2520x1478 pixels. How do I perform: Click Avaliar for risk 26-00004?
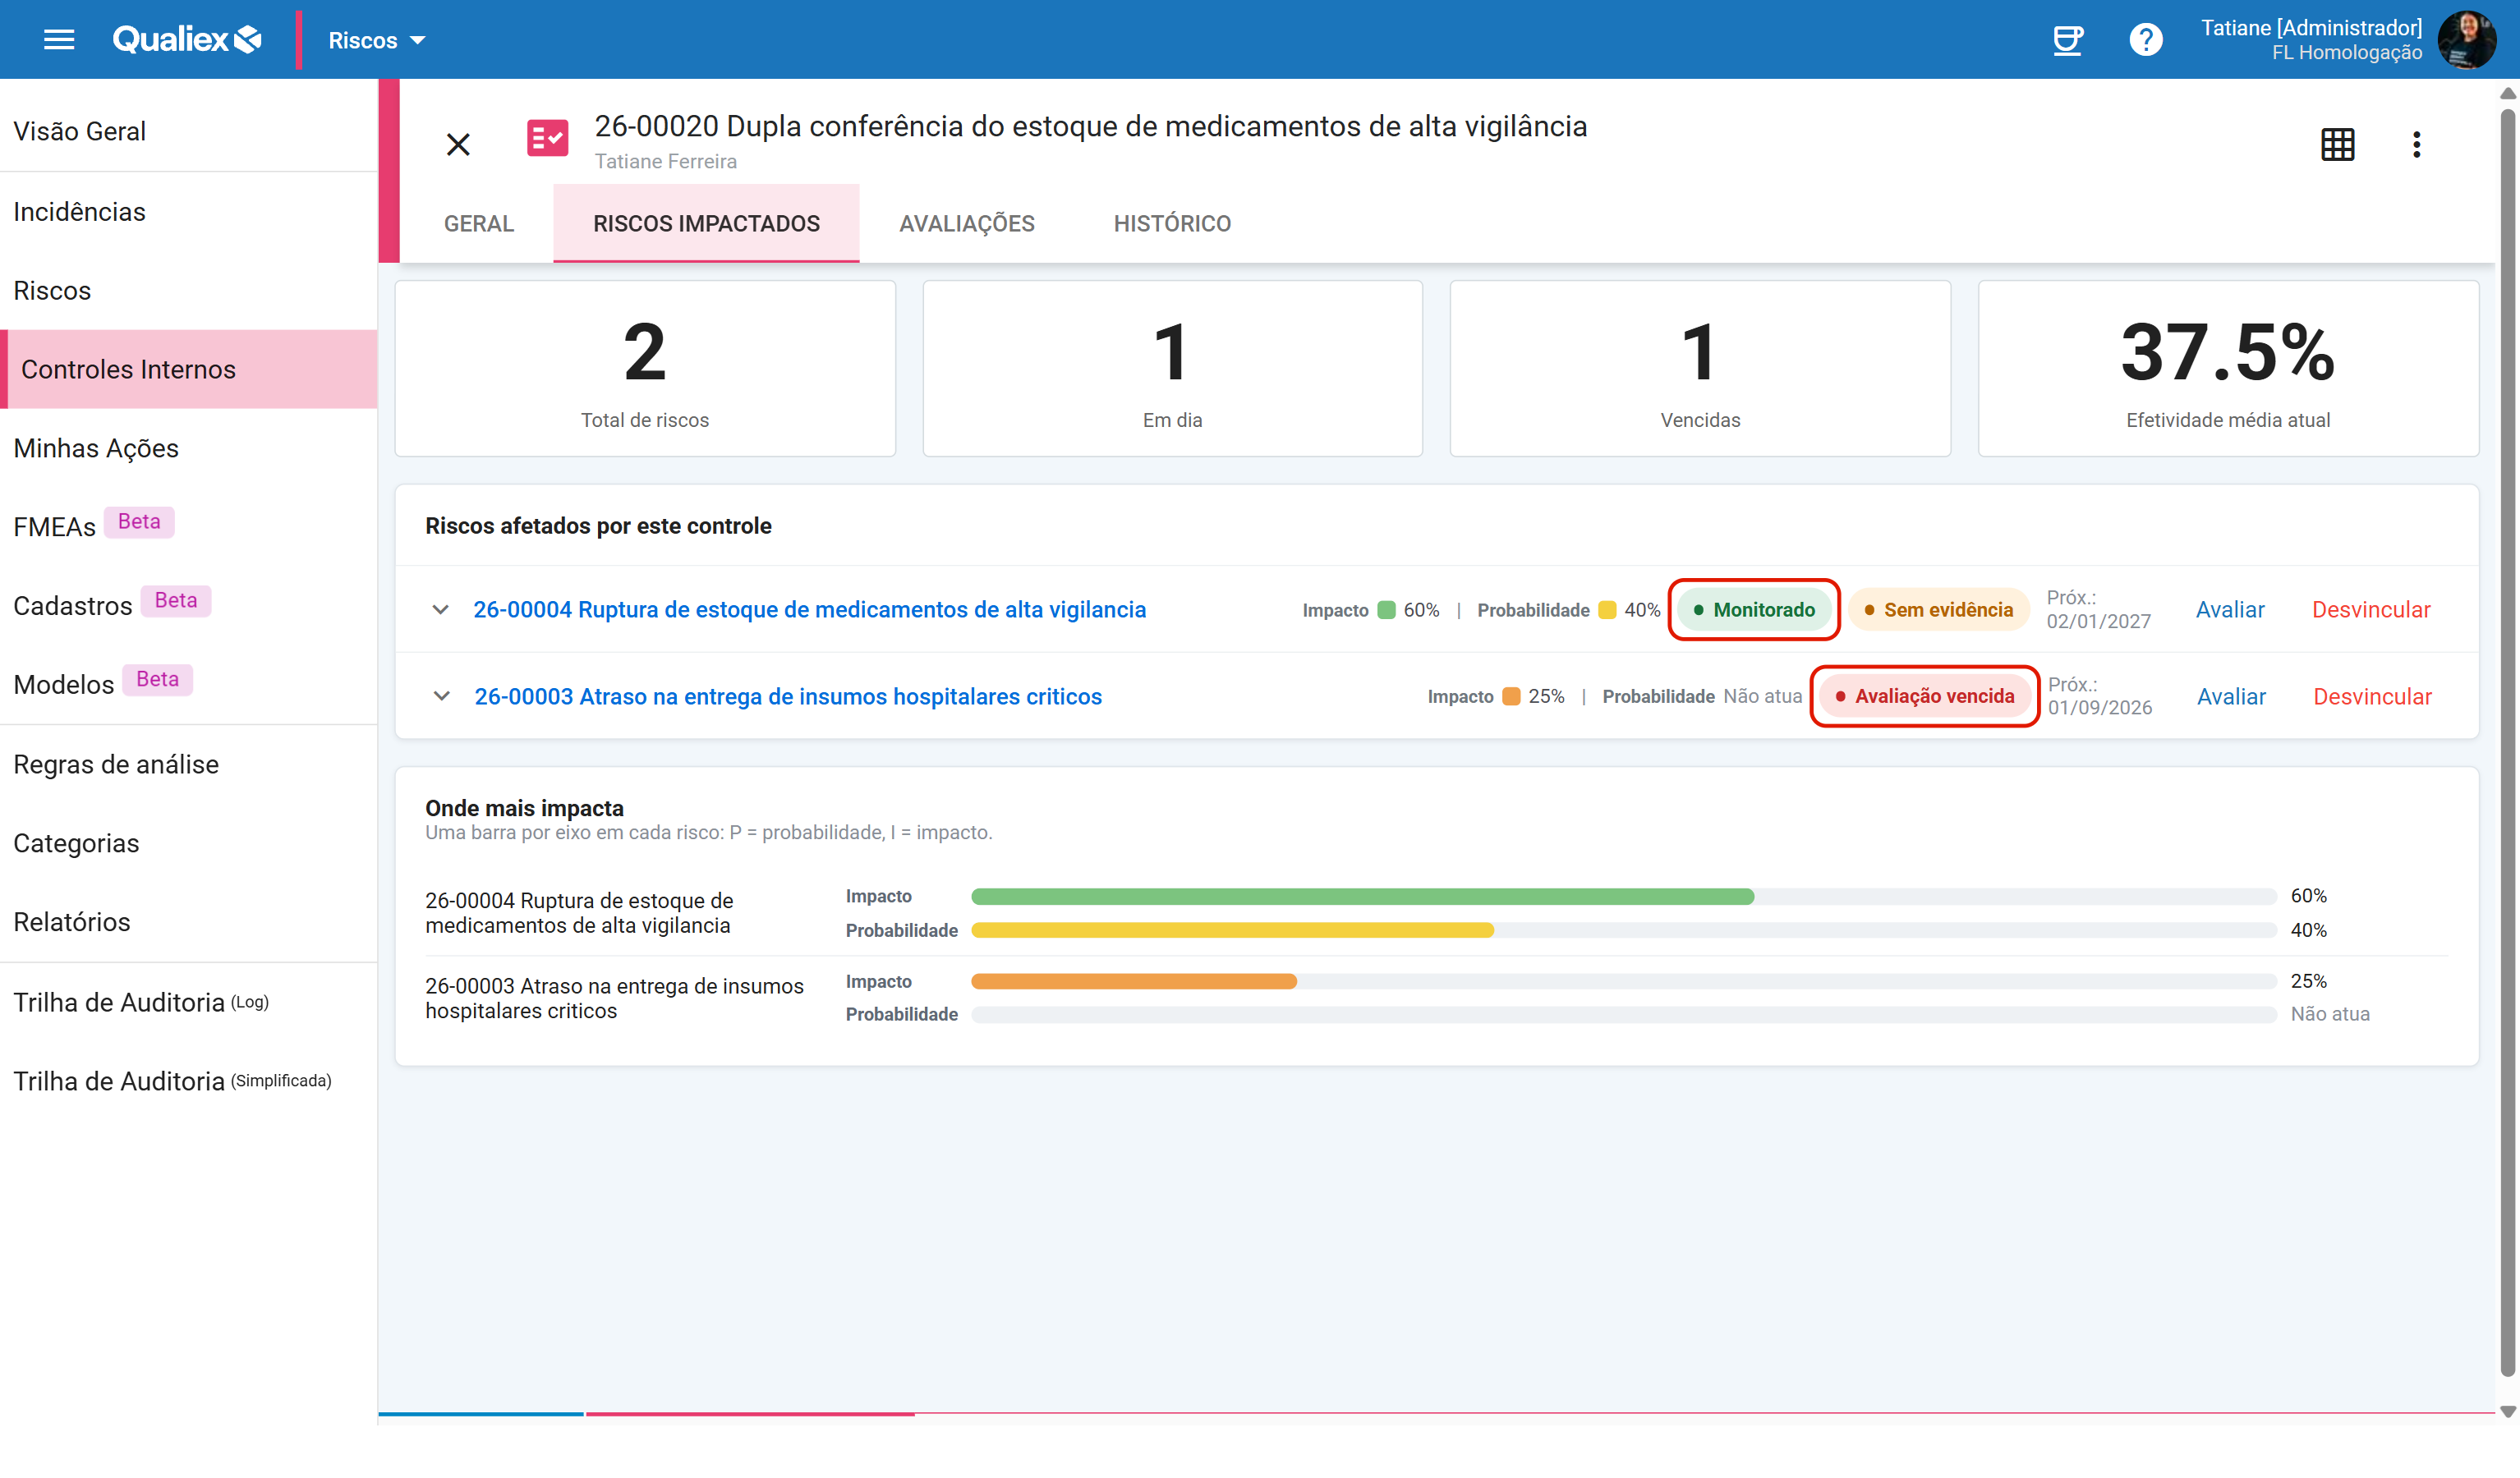2230,610
